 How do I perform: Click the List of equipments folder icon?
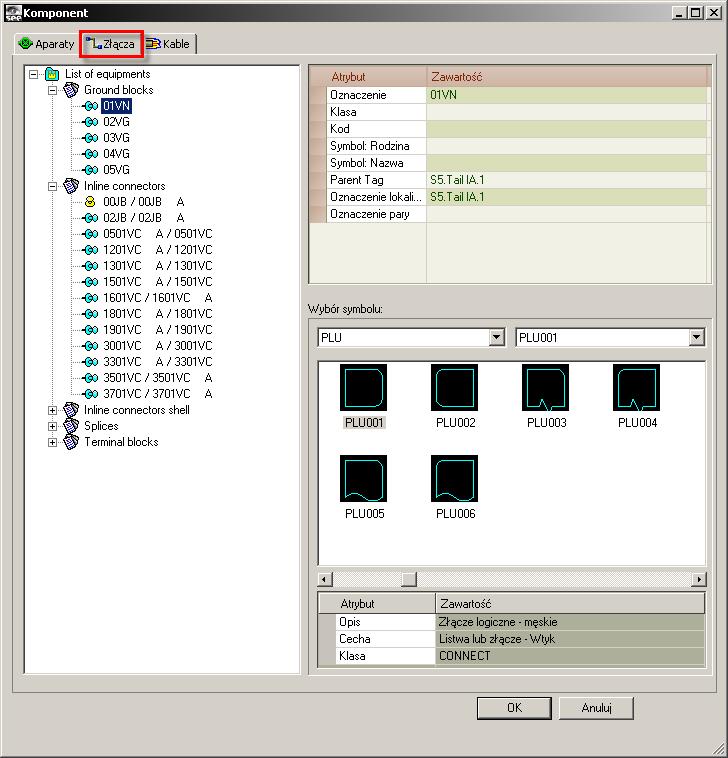point(52,74)
